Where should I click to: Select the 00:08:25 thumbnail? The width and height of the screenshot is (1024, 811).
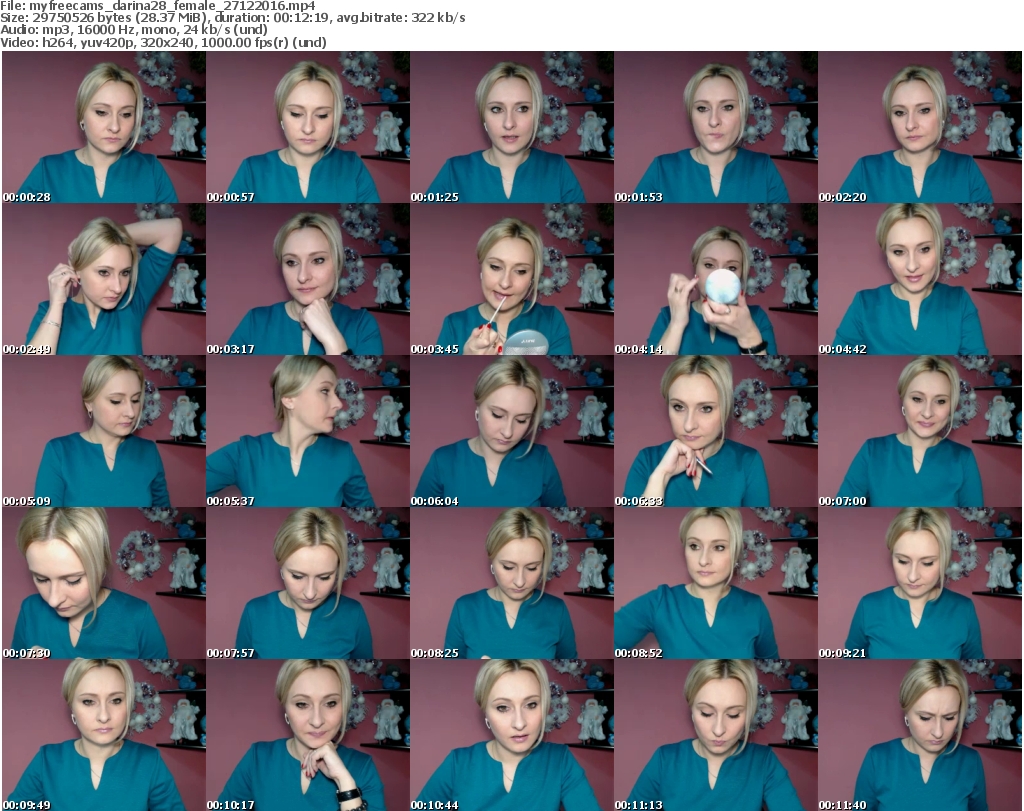tap(511, 583)
